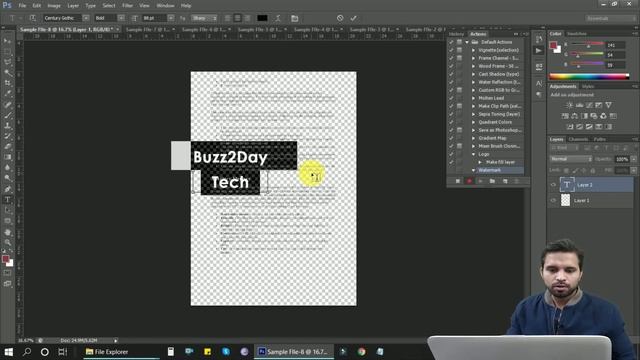The height and width of the screenshot is (360, 640).
Task: Collapse the Logo action set
Action: coord(473,154)
